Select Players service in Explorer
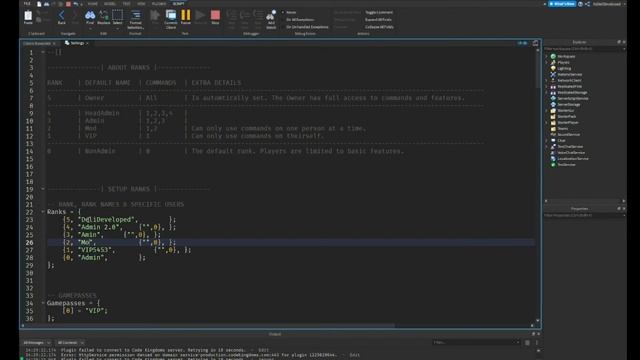The image size is (640, 360). (x=563, y=62)
